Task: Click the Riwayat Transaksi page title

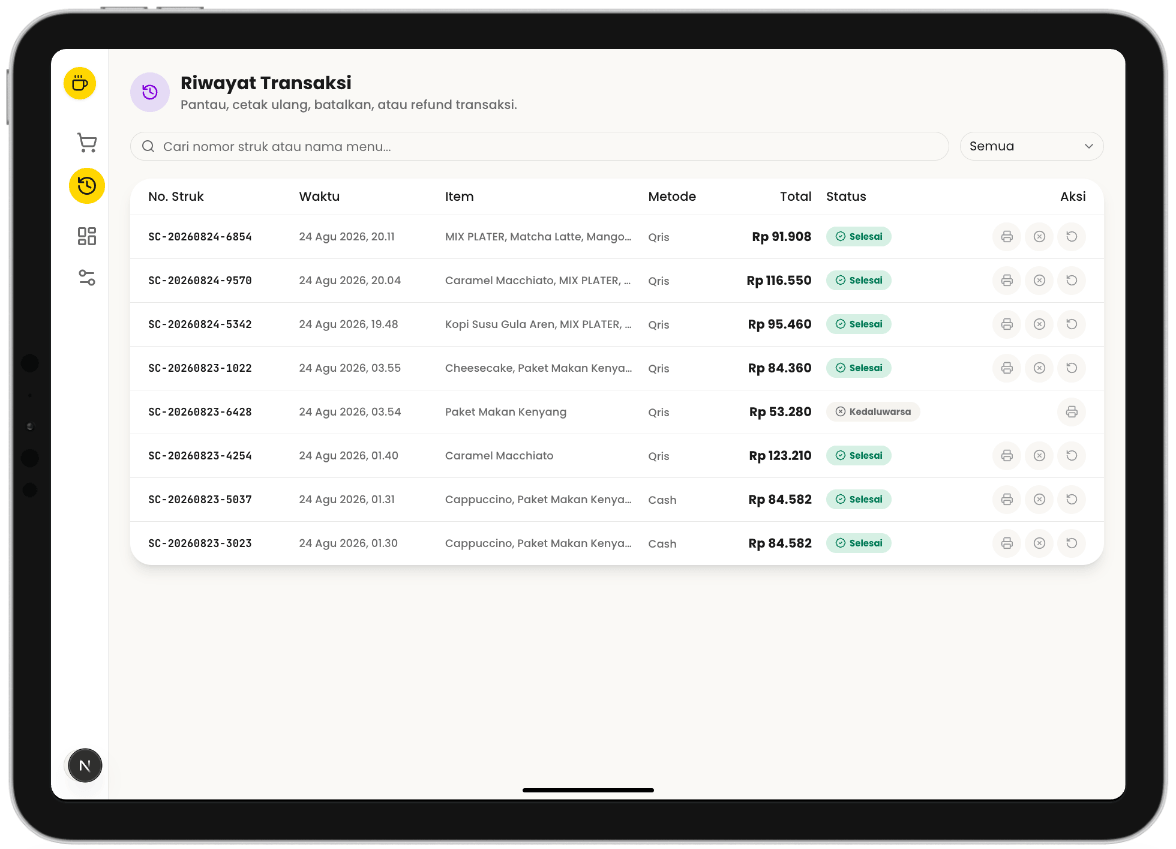Action: (x=266, y=82)
